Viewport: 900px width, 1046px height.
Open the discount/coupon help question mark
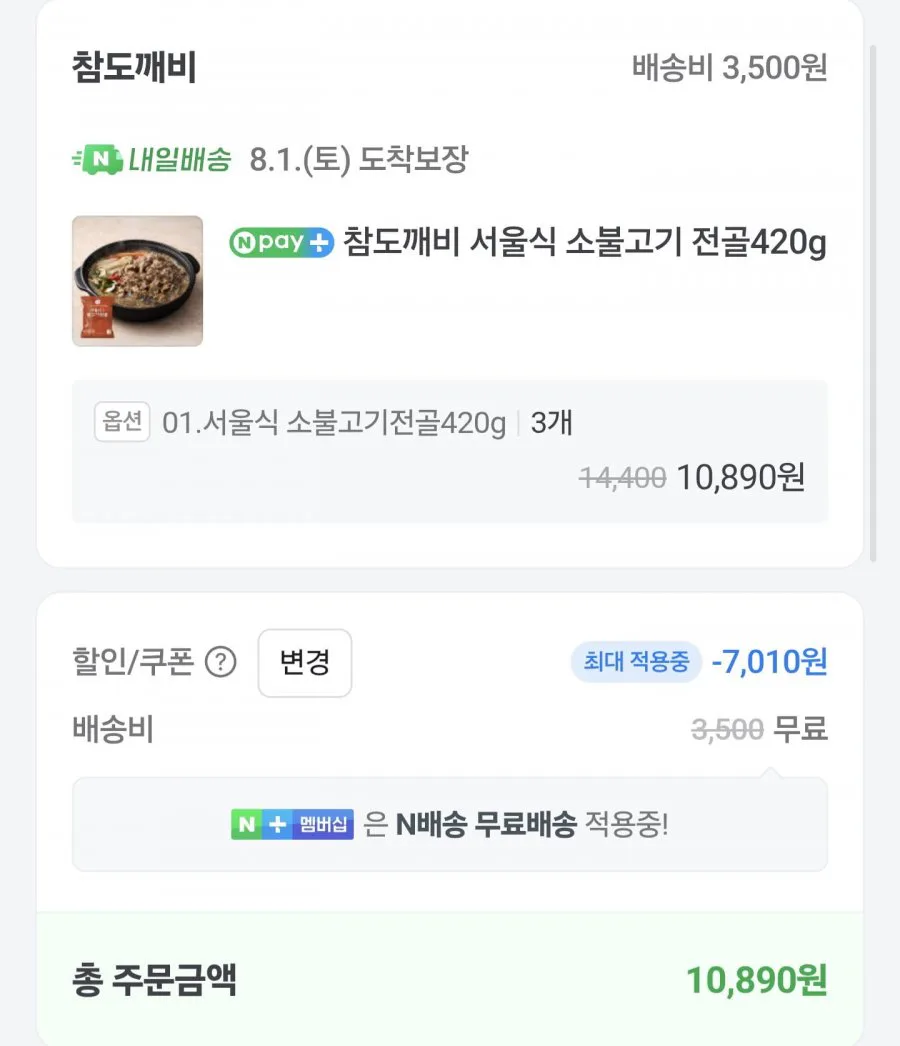(x=220, y=662)
